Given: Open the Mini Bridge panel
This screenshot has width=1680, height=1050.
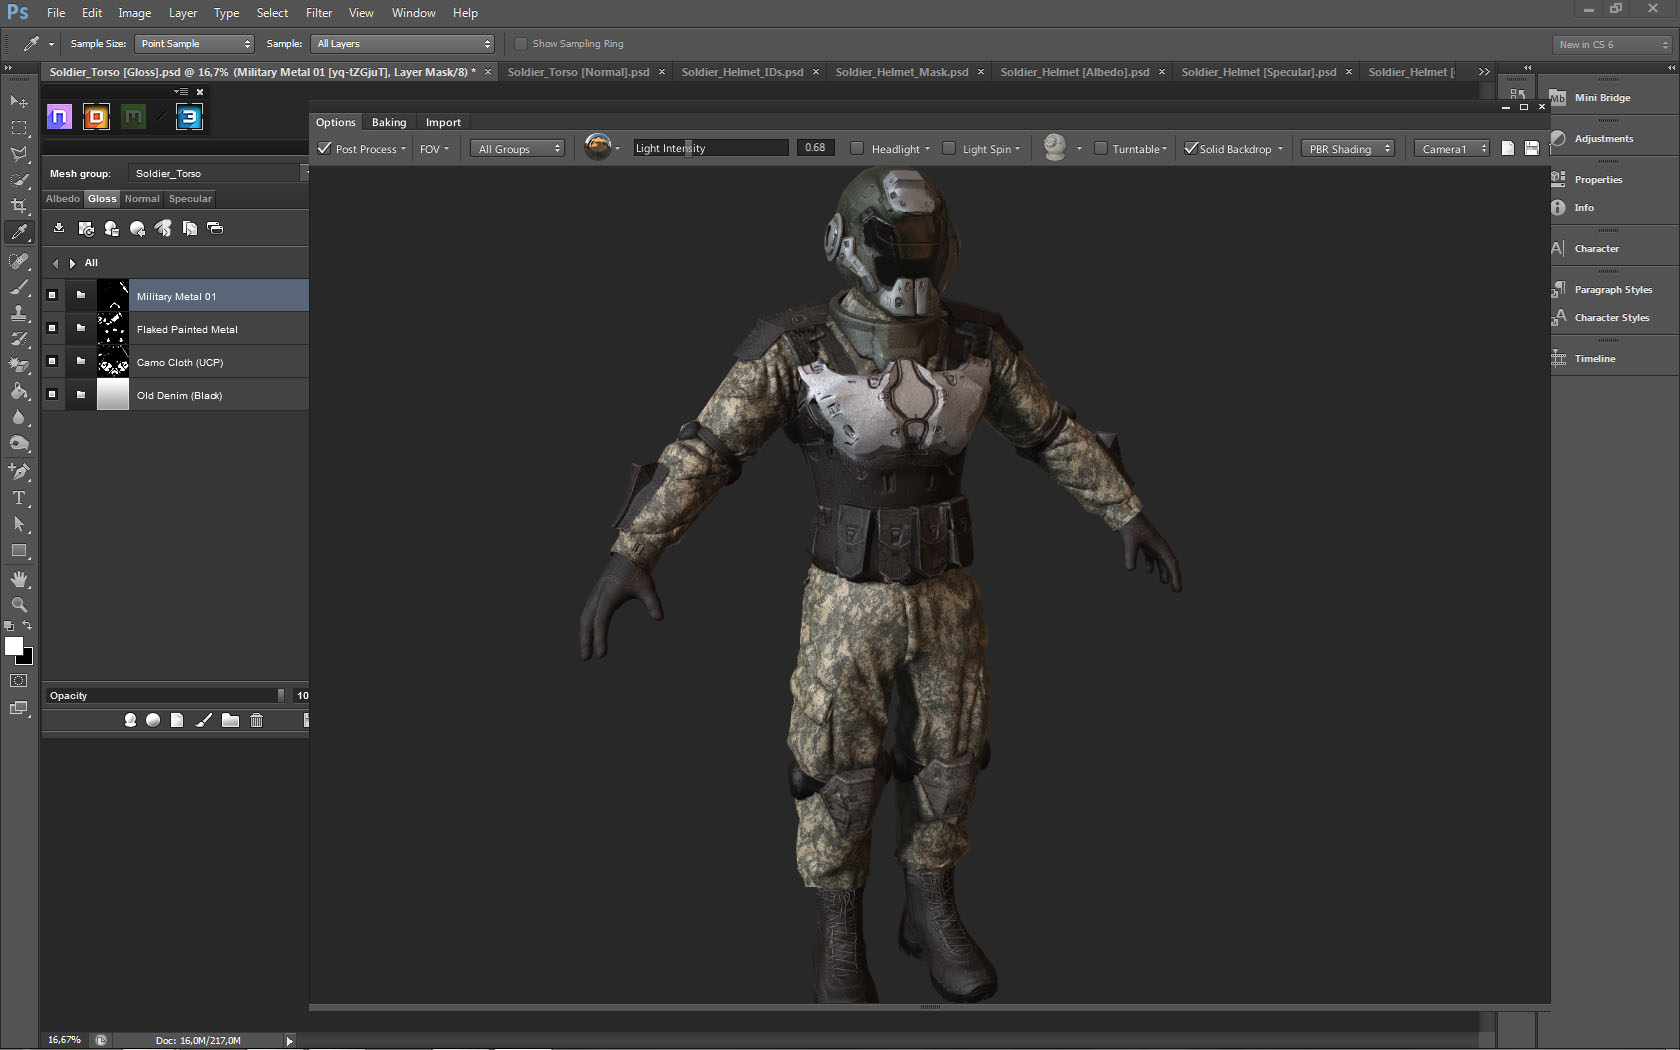Looking at the screenshot, I should pyautogui.click(x=1601, y=98).
